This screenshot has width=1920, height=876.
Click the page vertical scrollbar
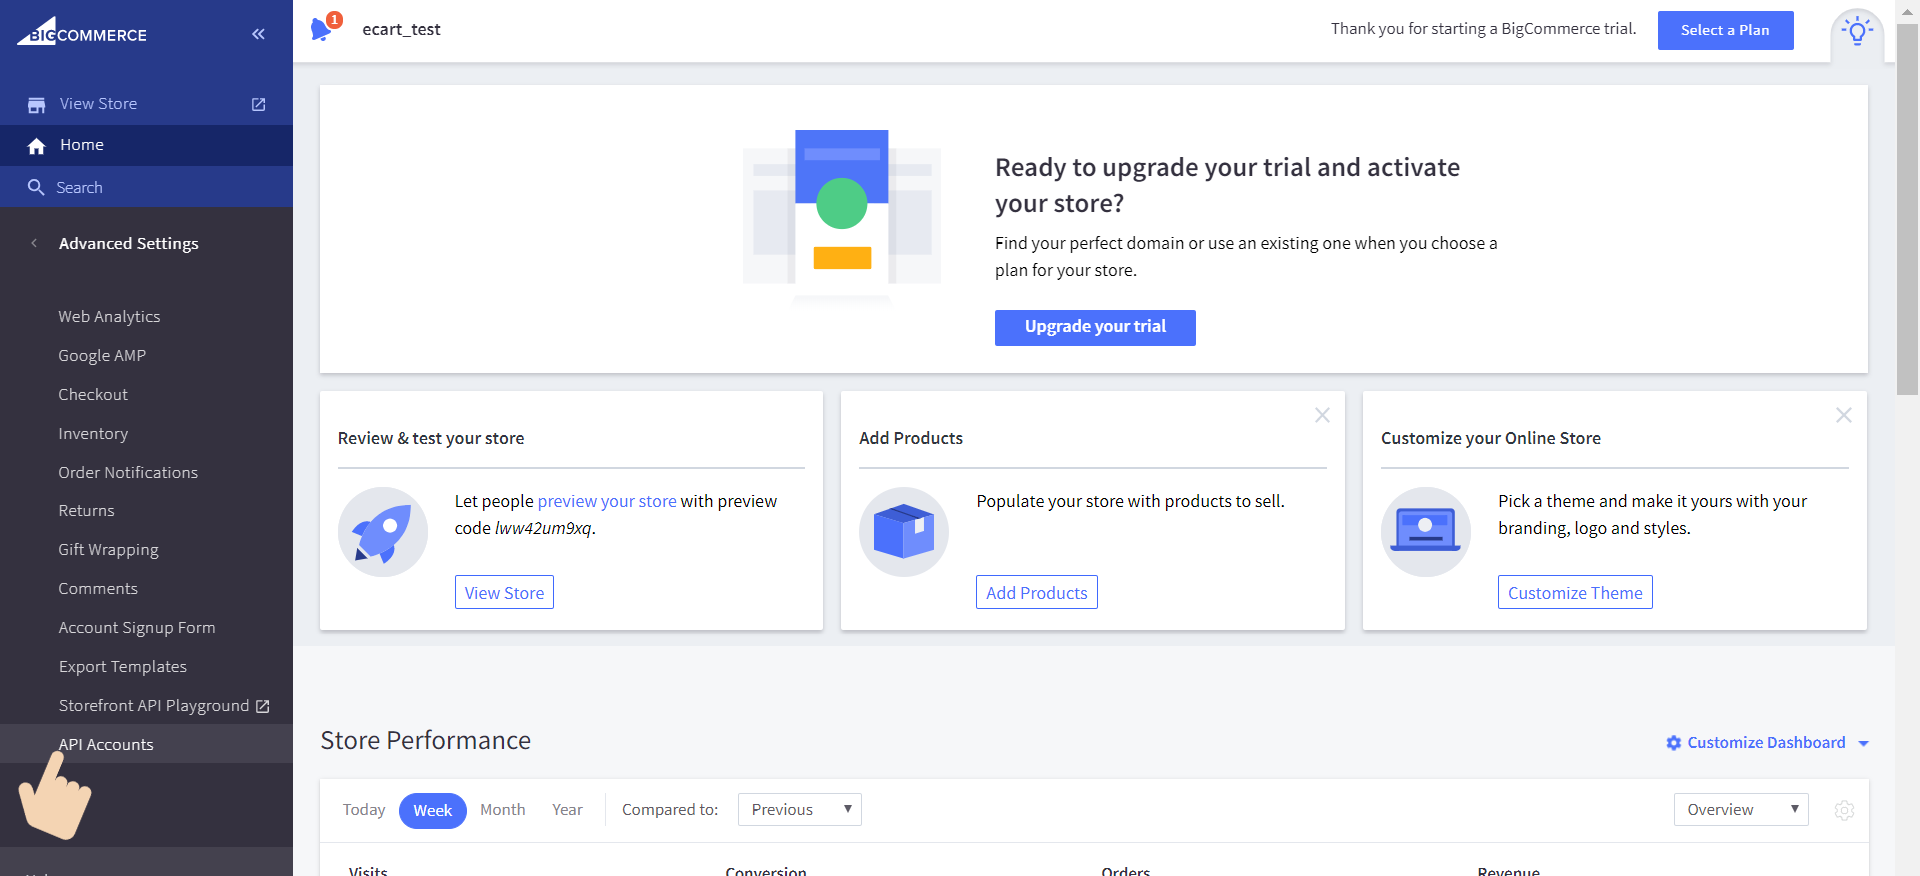pos(1907,210)
